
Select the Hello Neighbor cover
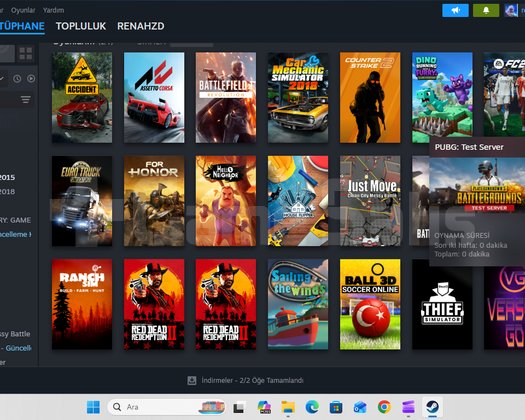coord(226,201)
